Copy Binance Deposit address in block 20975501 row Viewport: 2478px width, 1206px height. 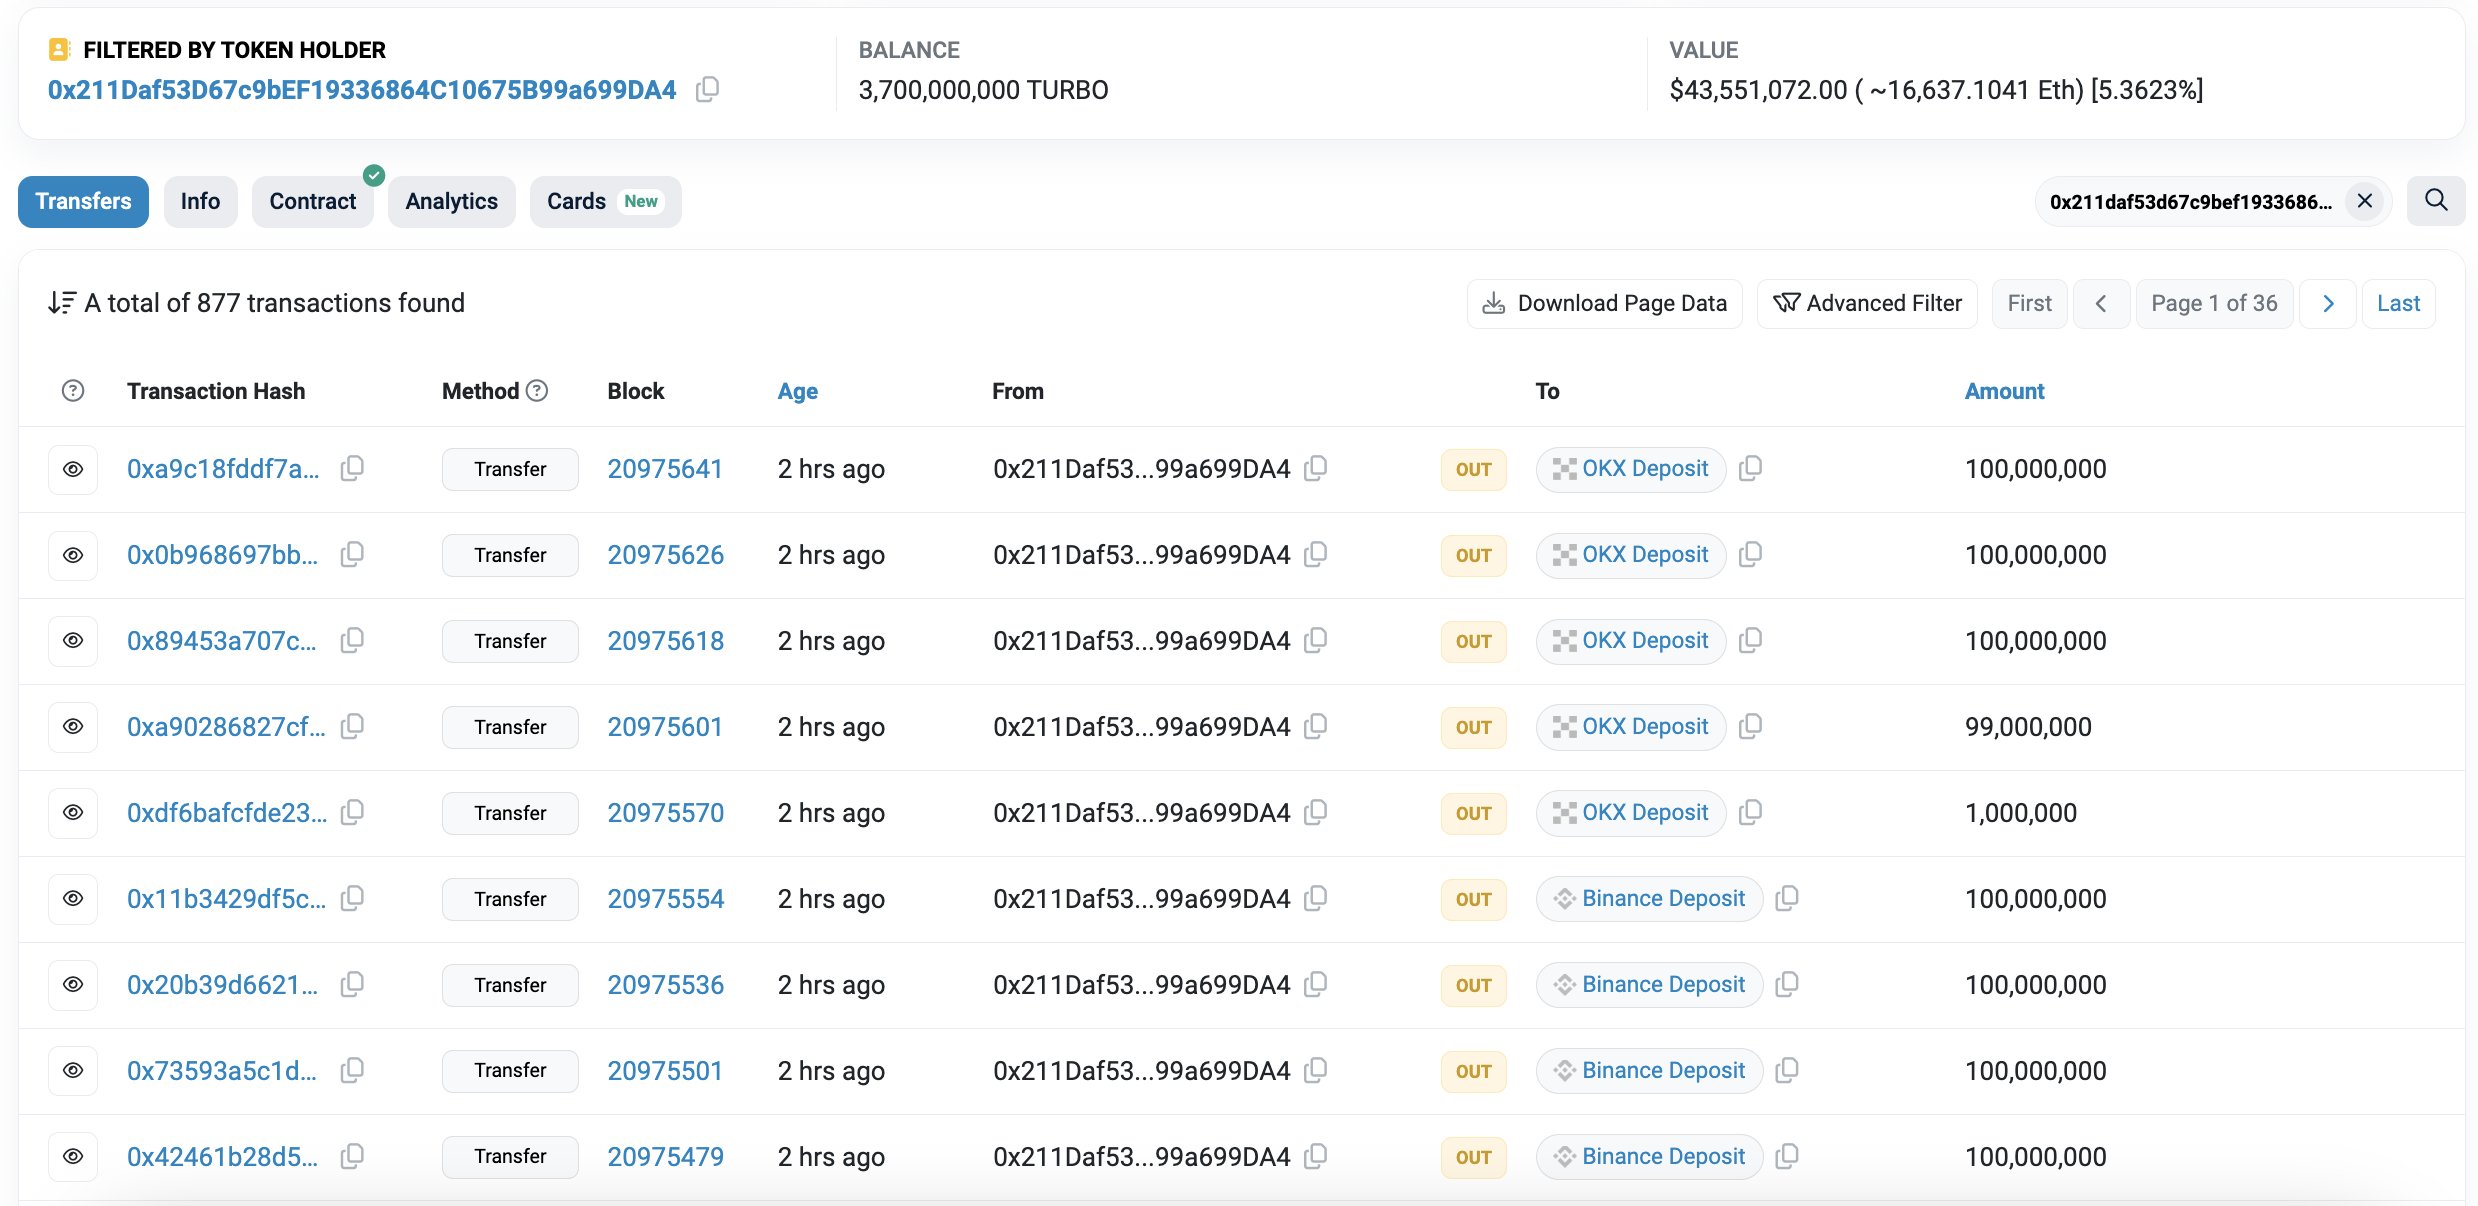(x=1787, y=1070)
